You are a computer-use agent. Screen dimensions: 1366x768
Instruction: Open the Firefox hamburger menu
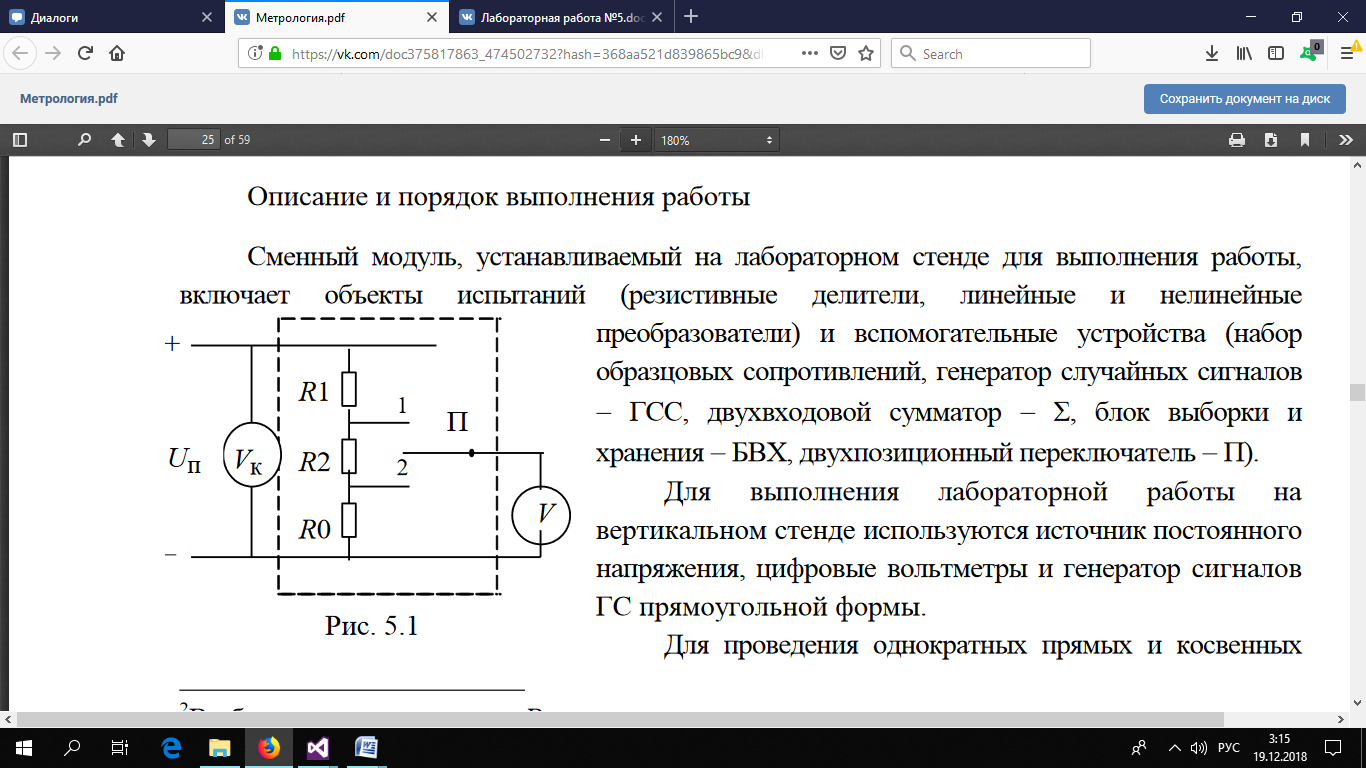point(1346,53)
